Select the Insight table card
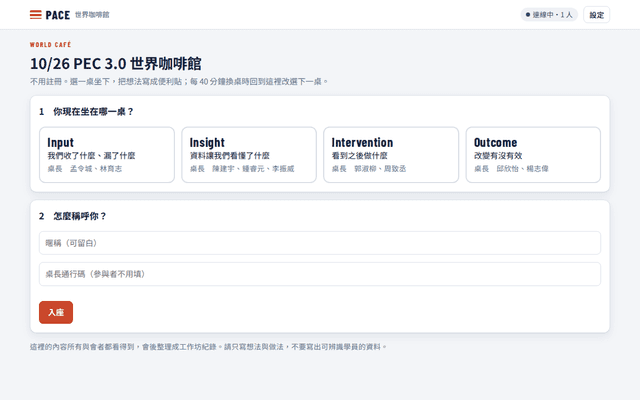Image resolution: width=640 pixels, height=400 pixels. (249, 155)
